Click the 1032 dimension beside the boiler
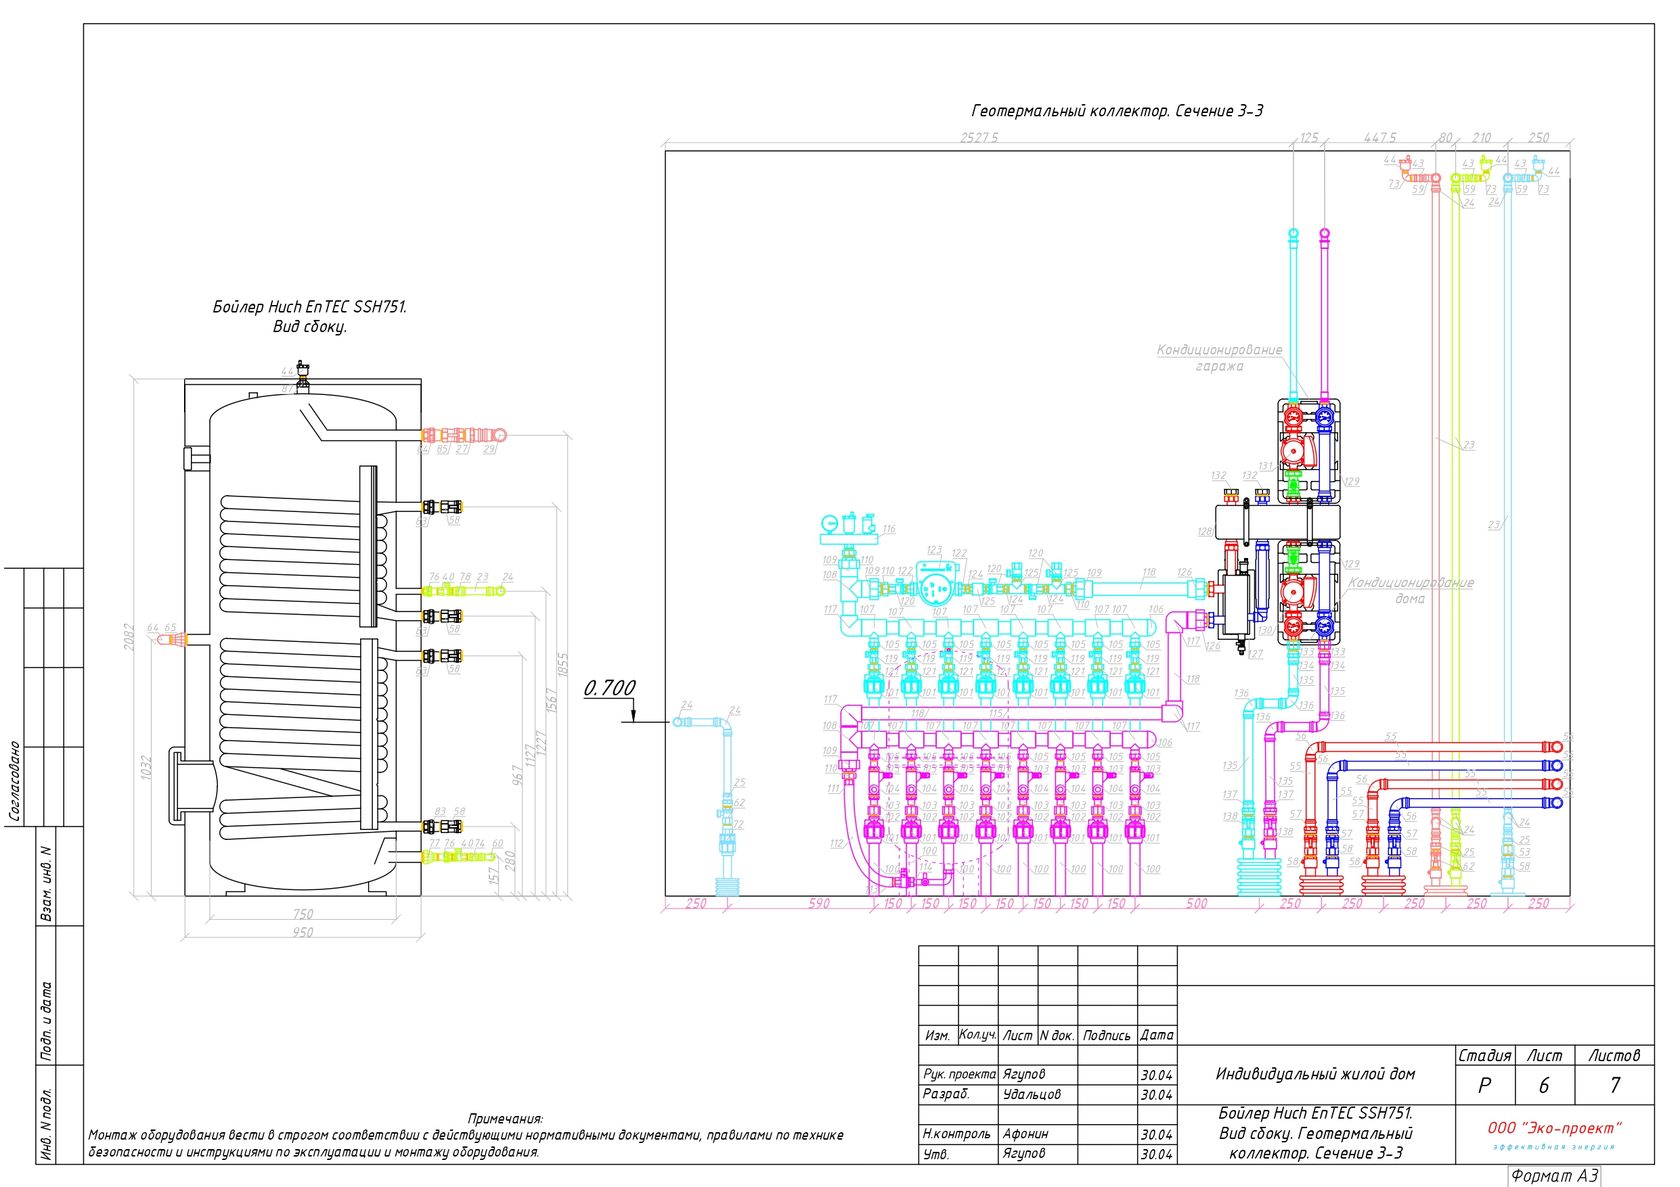This screenshot has height=1187, width=1680. pos(146,767)
